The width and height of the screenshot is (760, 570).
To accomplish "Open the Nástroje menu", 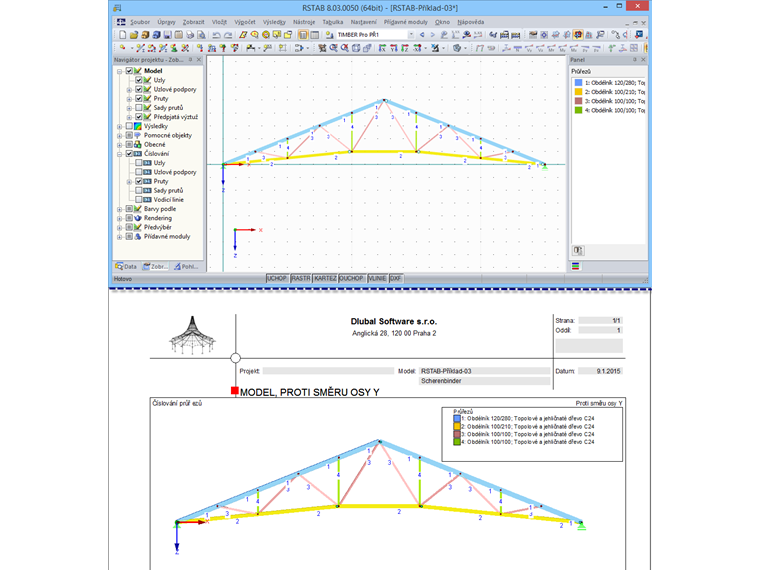I will pos(304,22).
